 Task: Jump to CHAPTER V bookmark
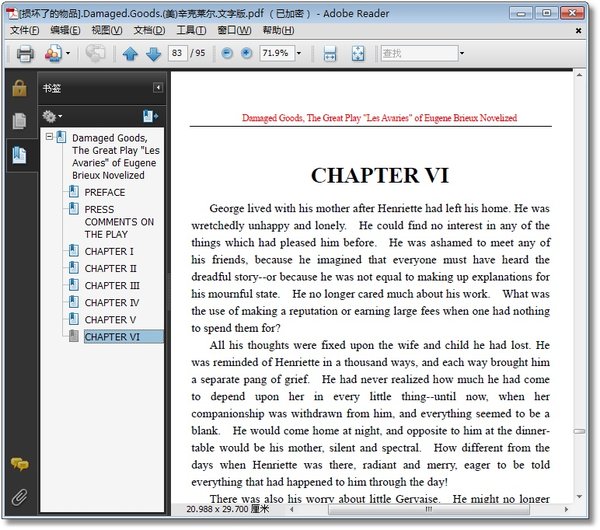coord(110,320)
